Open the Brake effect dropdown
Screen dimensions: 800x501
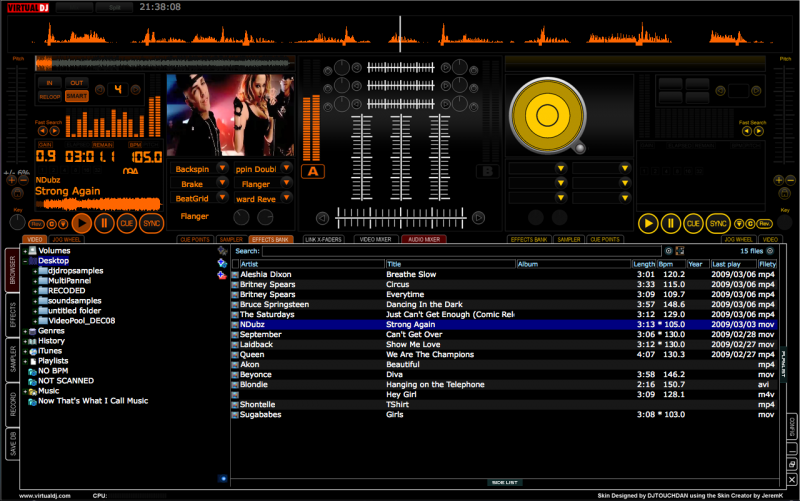(222, 183)
